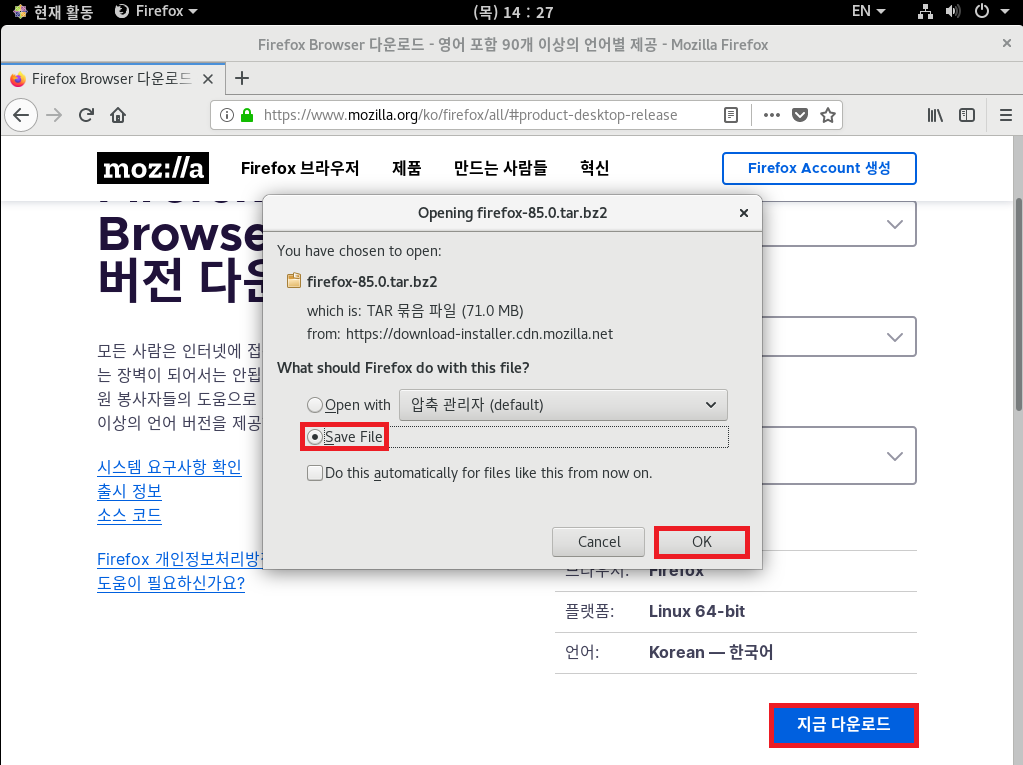The height and width of the screenshot is (765, 1023).
Task: Click the 지금 다운로드 button
Action: pyautogui.click(x=844, y=725)
